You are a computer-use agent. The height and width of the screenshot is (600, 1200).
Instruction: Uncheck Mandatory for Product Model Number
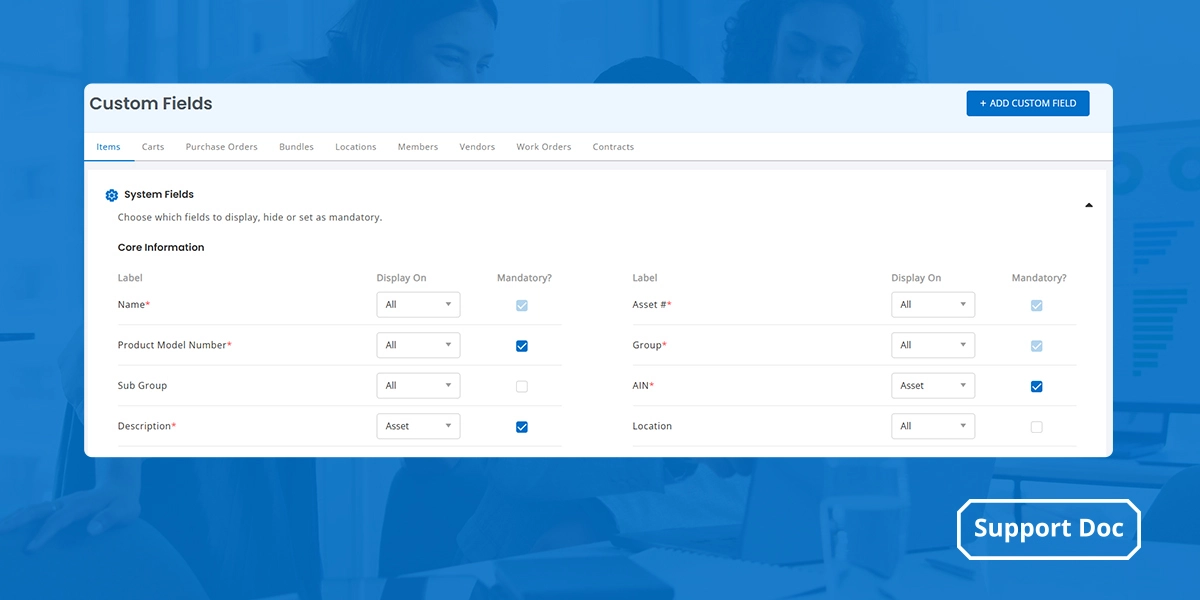click(522, 346)
